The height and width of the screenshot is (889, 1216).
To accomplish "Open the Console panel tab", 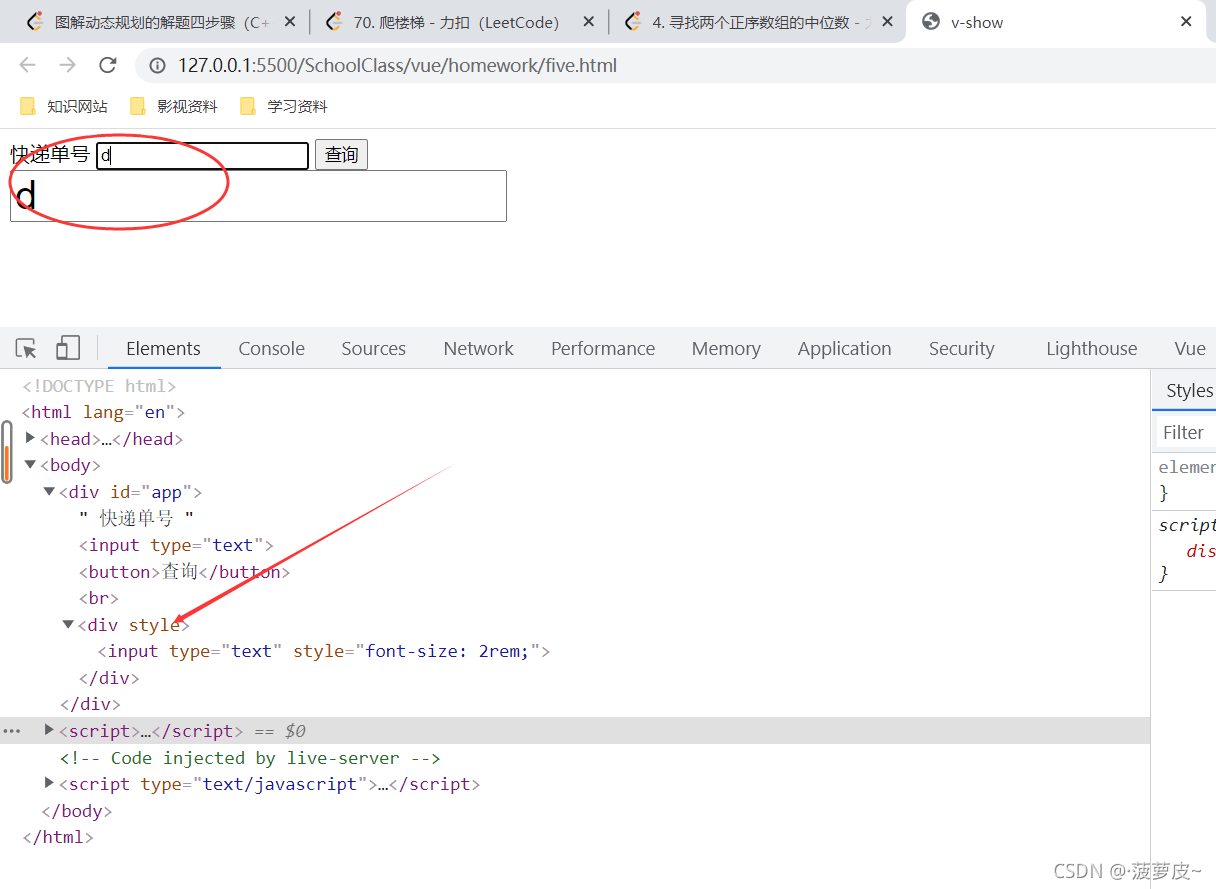I will click(x=271, y=348).
